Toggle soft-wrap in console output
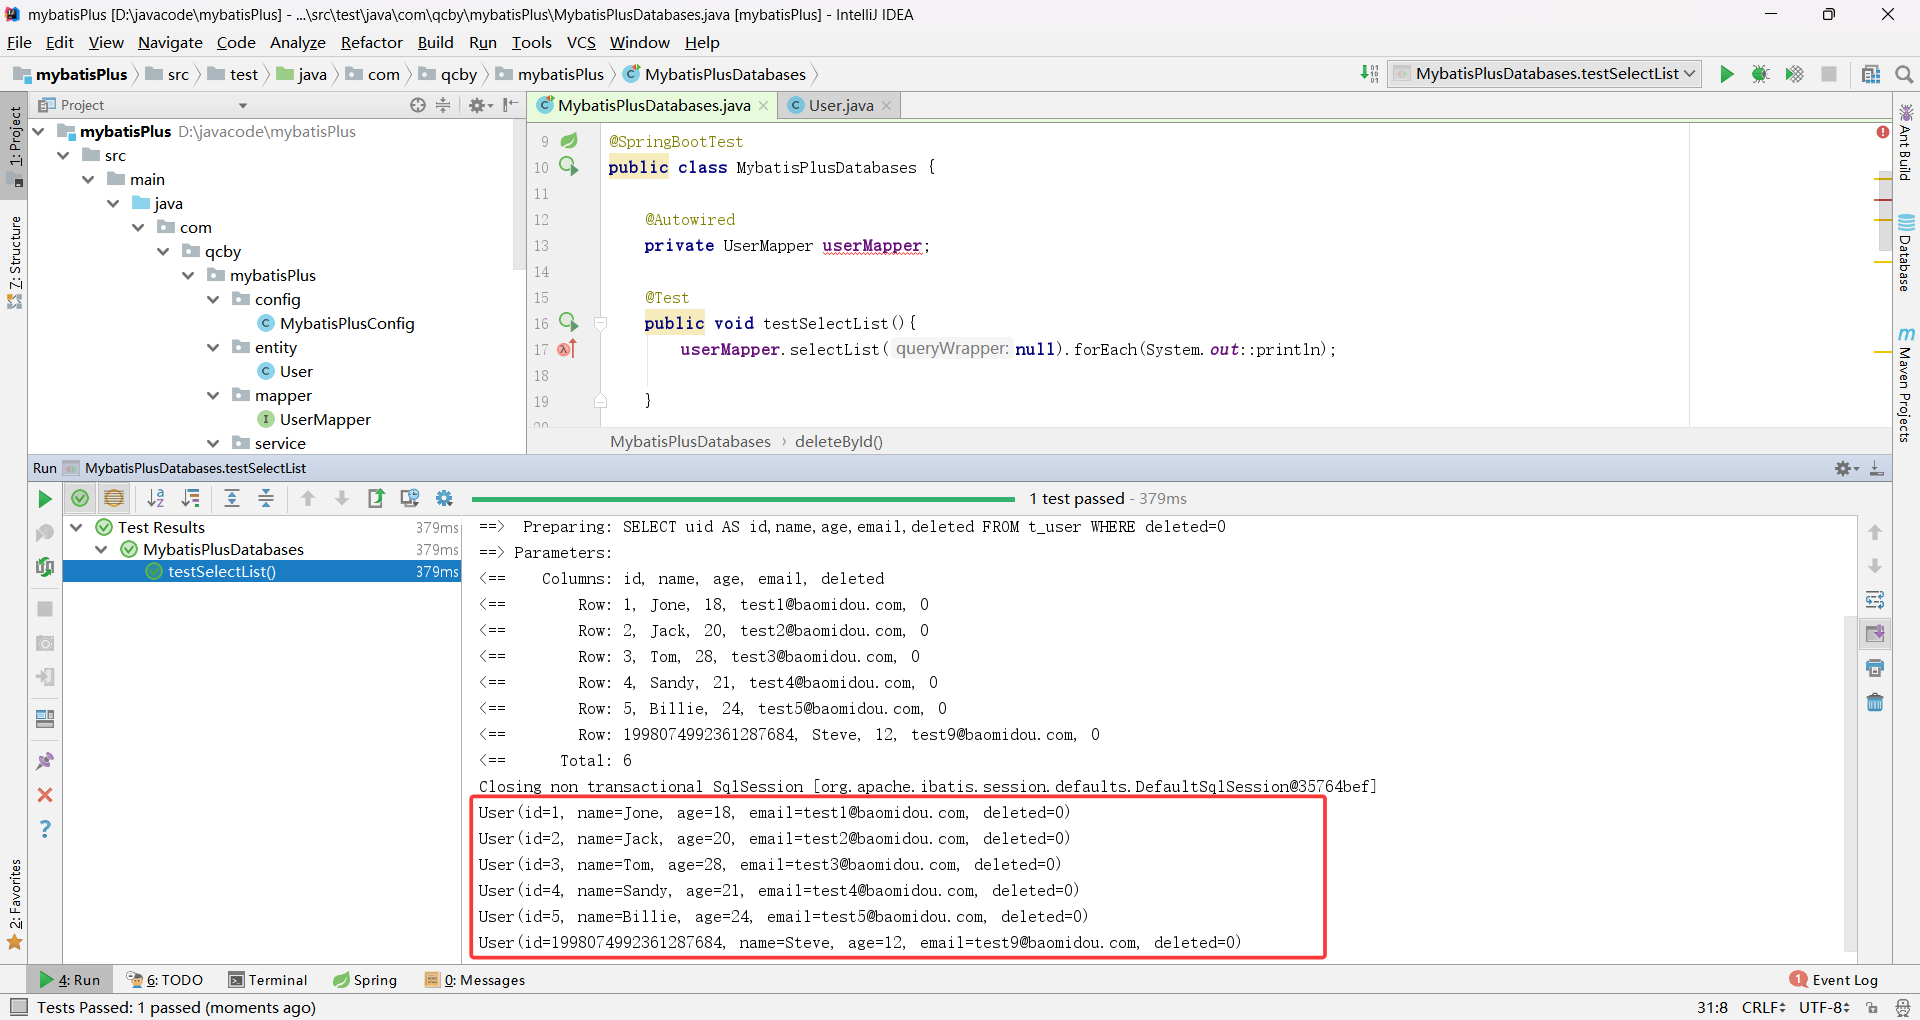 click(x=1875, y=600)
